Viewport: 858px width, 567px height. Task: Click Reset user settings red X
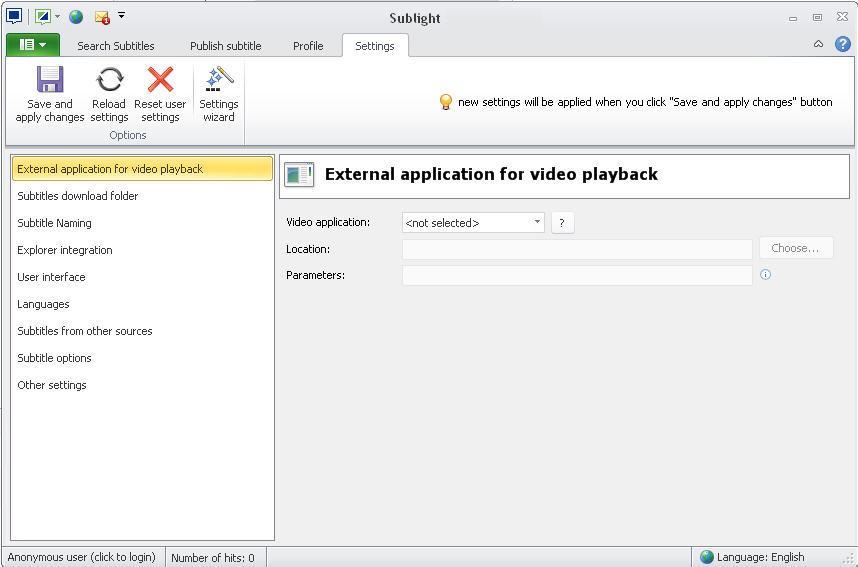[160, 79]
